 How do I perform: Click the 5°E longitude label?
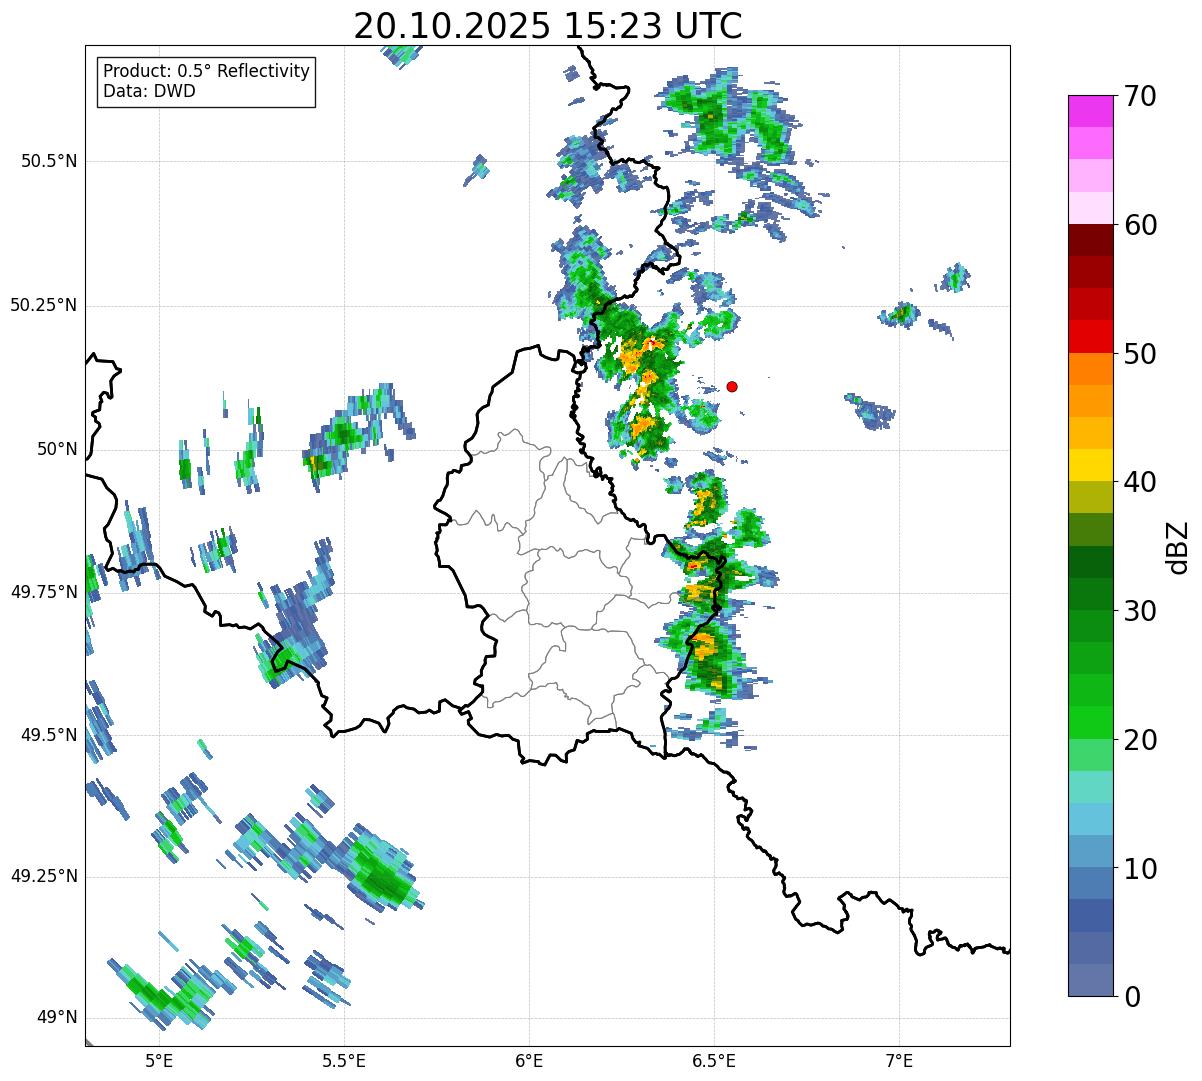[158, 1060]
